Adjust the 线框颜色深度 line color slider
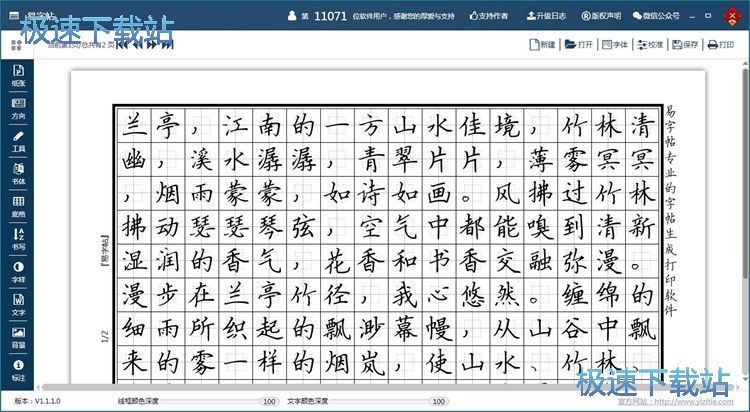750x412 pixels. point(221,401)
